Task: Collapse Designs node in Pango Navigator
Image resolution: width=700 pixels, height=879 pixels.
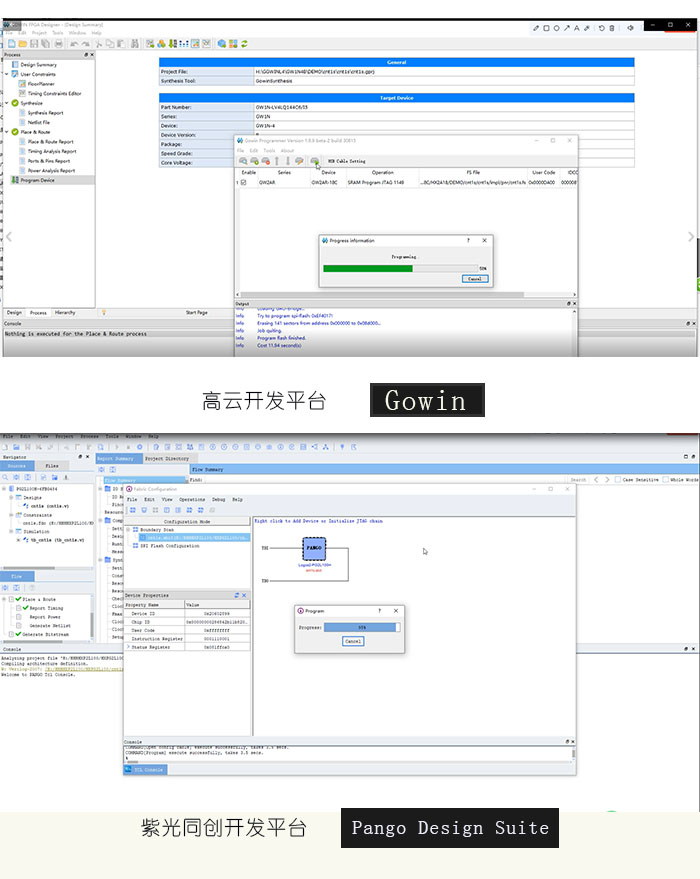Action: coord(11,497)
